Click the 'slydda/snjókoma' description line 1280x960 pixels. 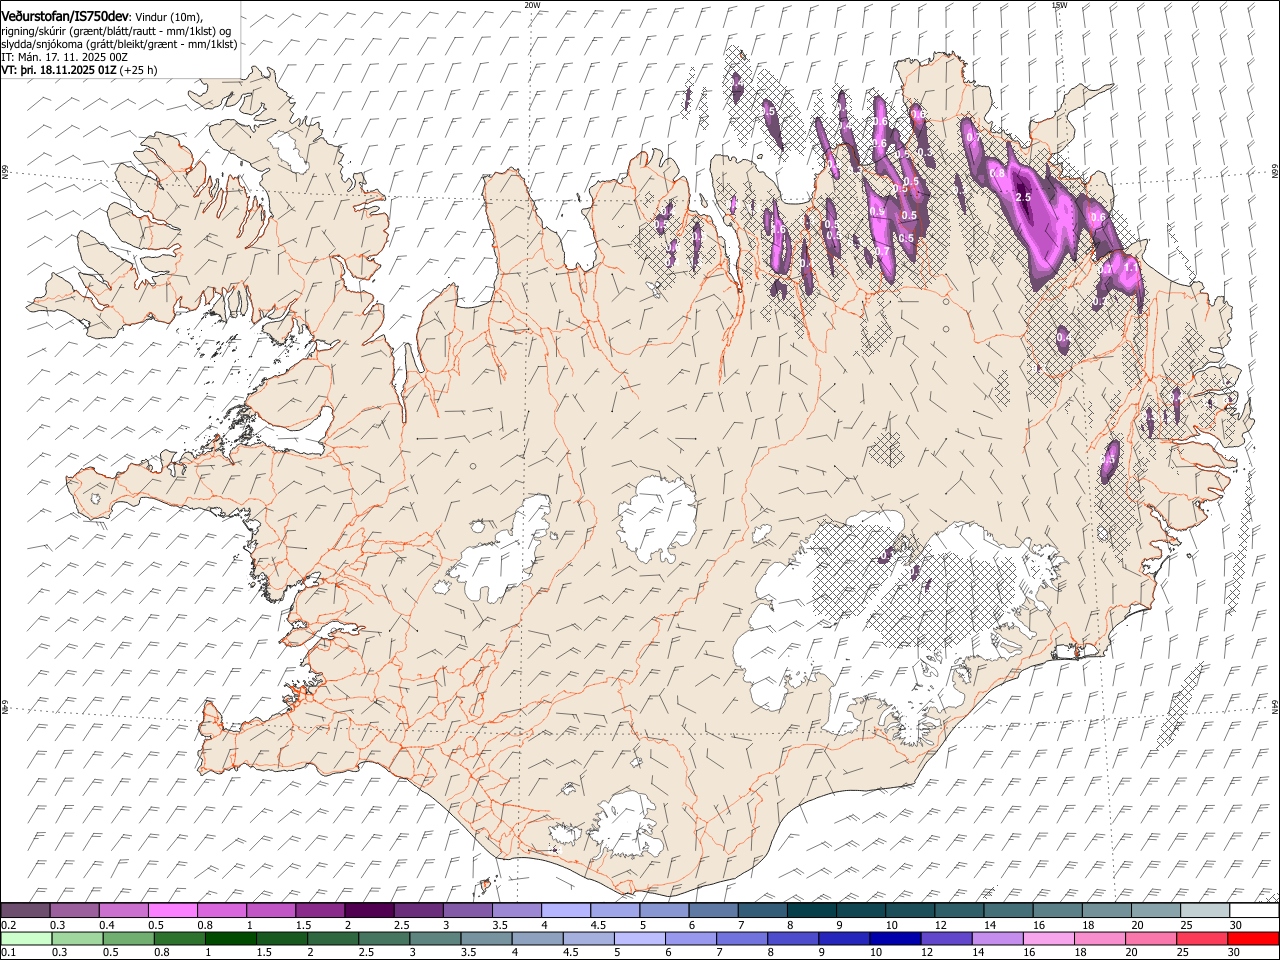pos(119,44)
